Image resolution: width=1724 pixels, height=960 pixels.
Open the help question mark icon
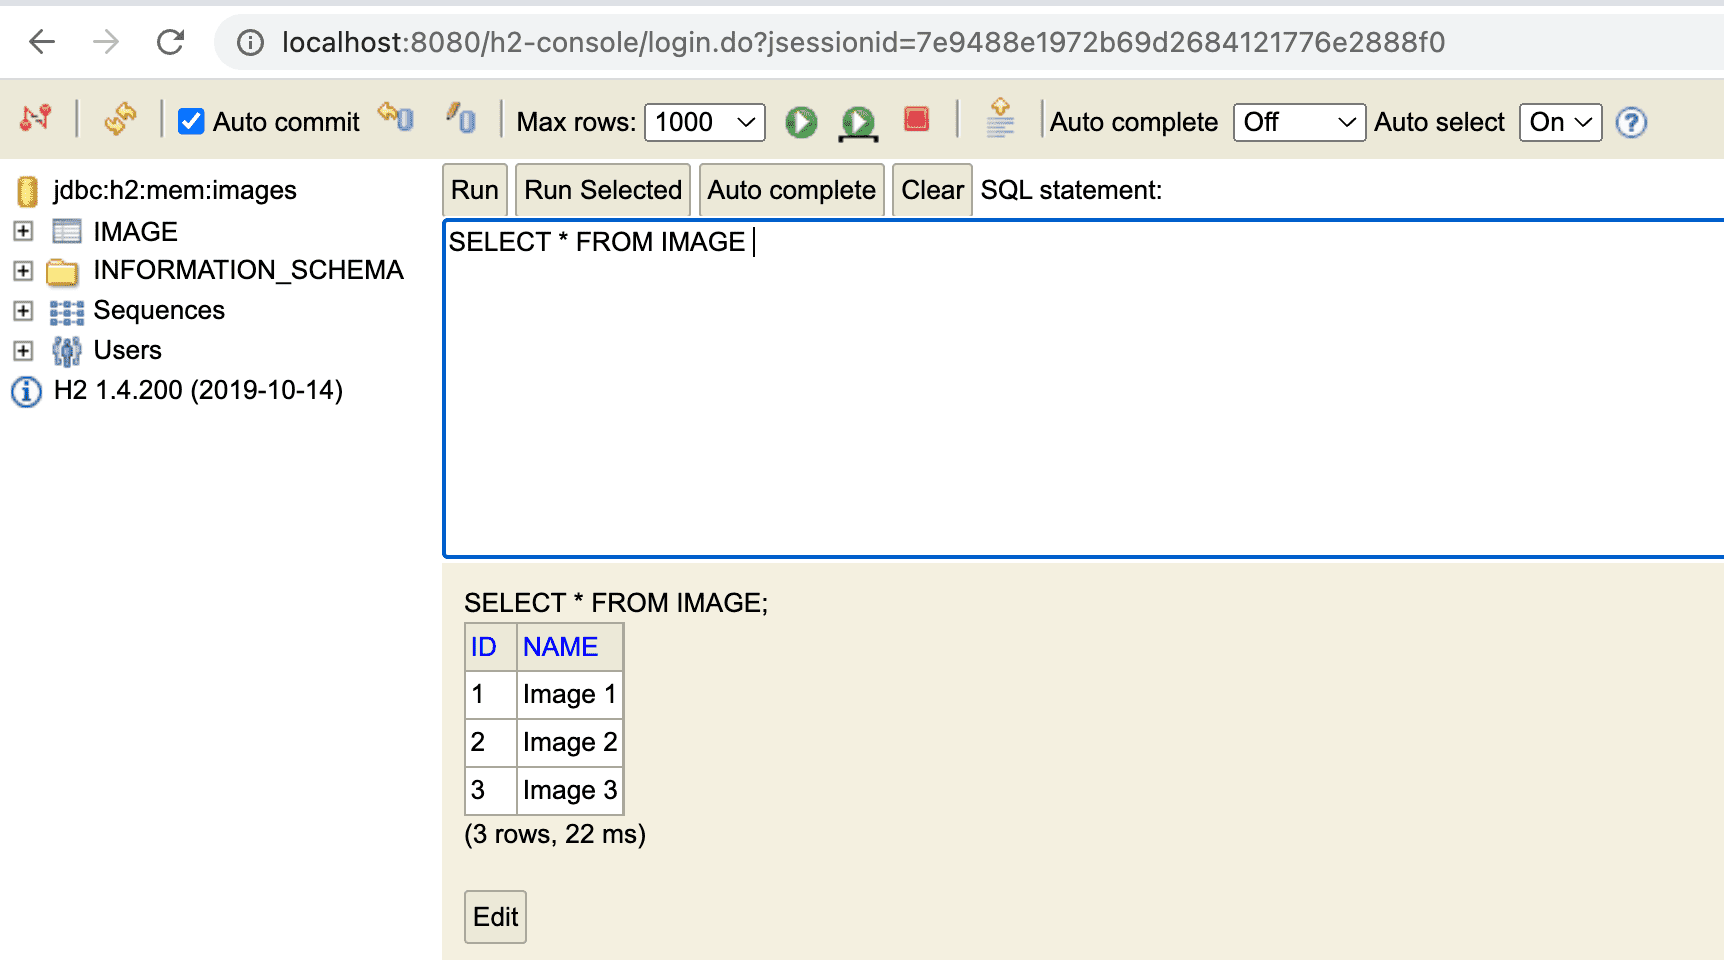pyautogui.click(x=1631, y=122)
